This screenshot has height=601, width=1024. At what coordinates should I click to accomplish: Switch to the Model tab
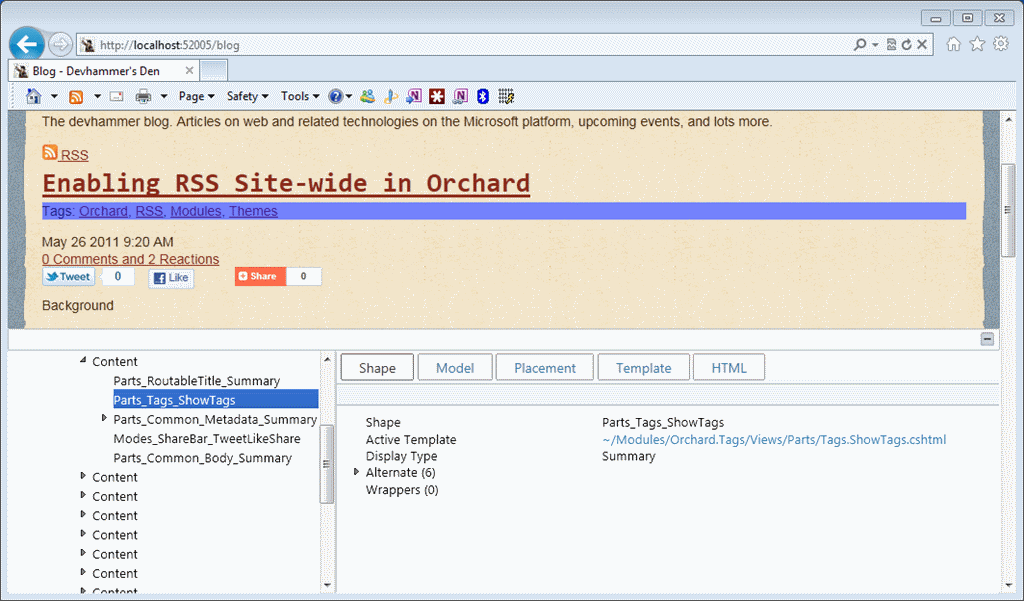click(x=455, y=368)
